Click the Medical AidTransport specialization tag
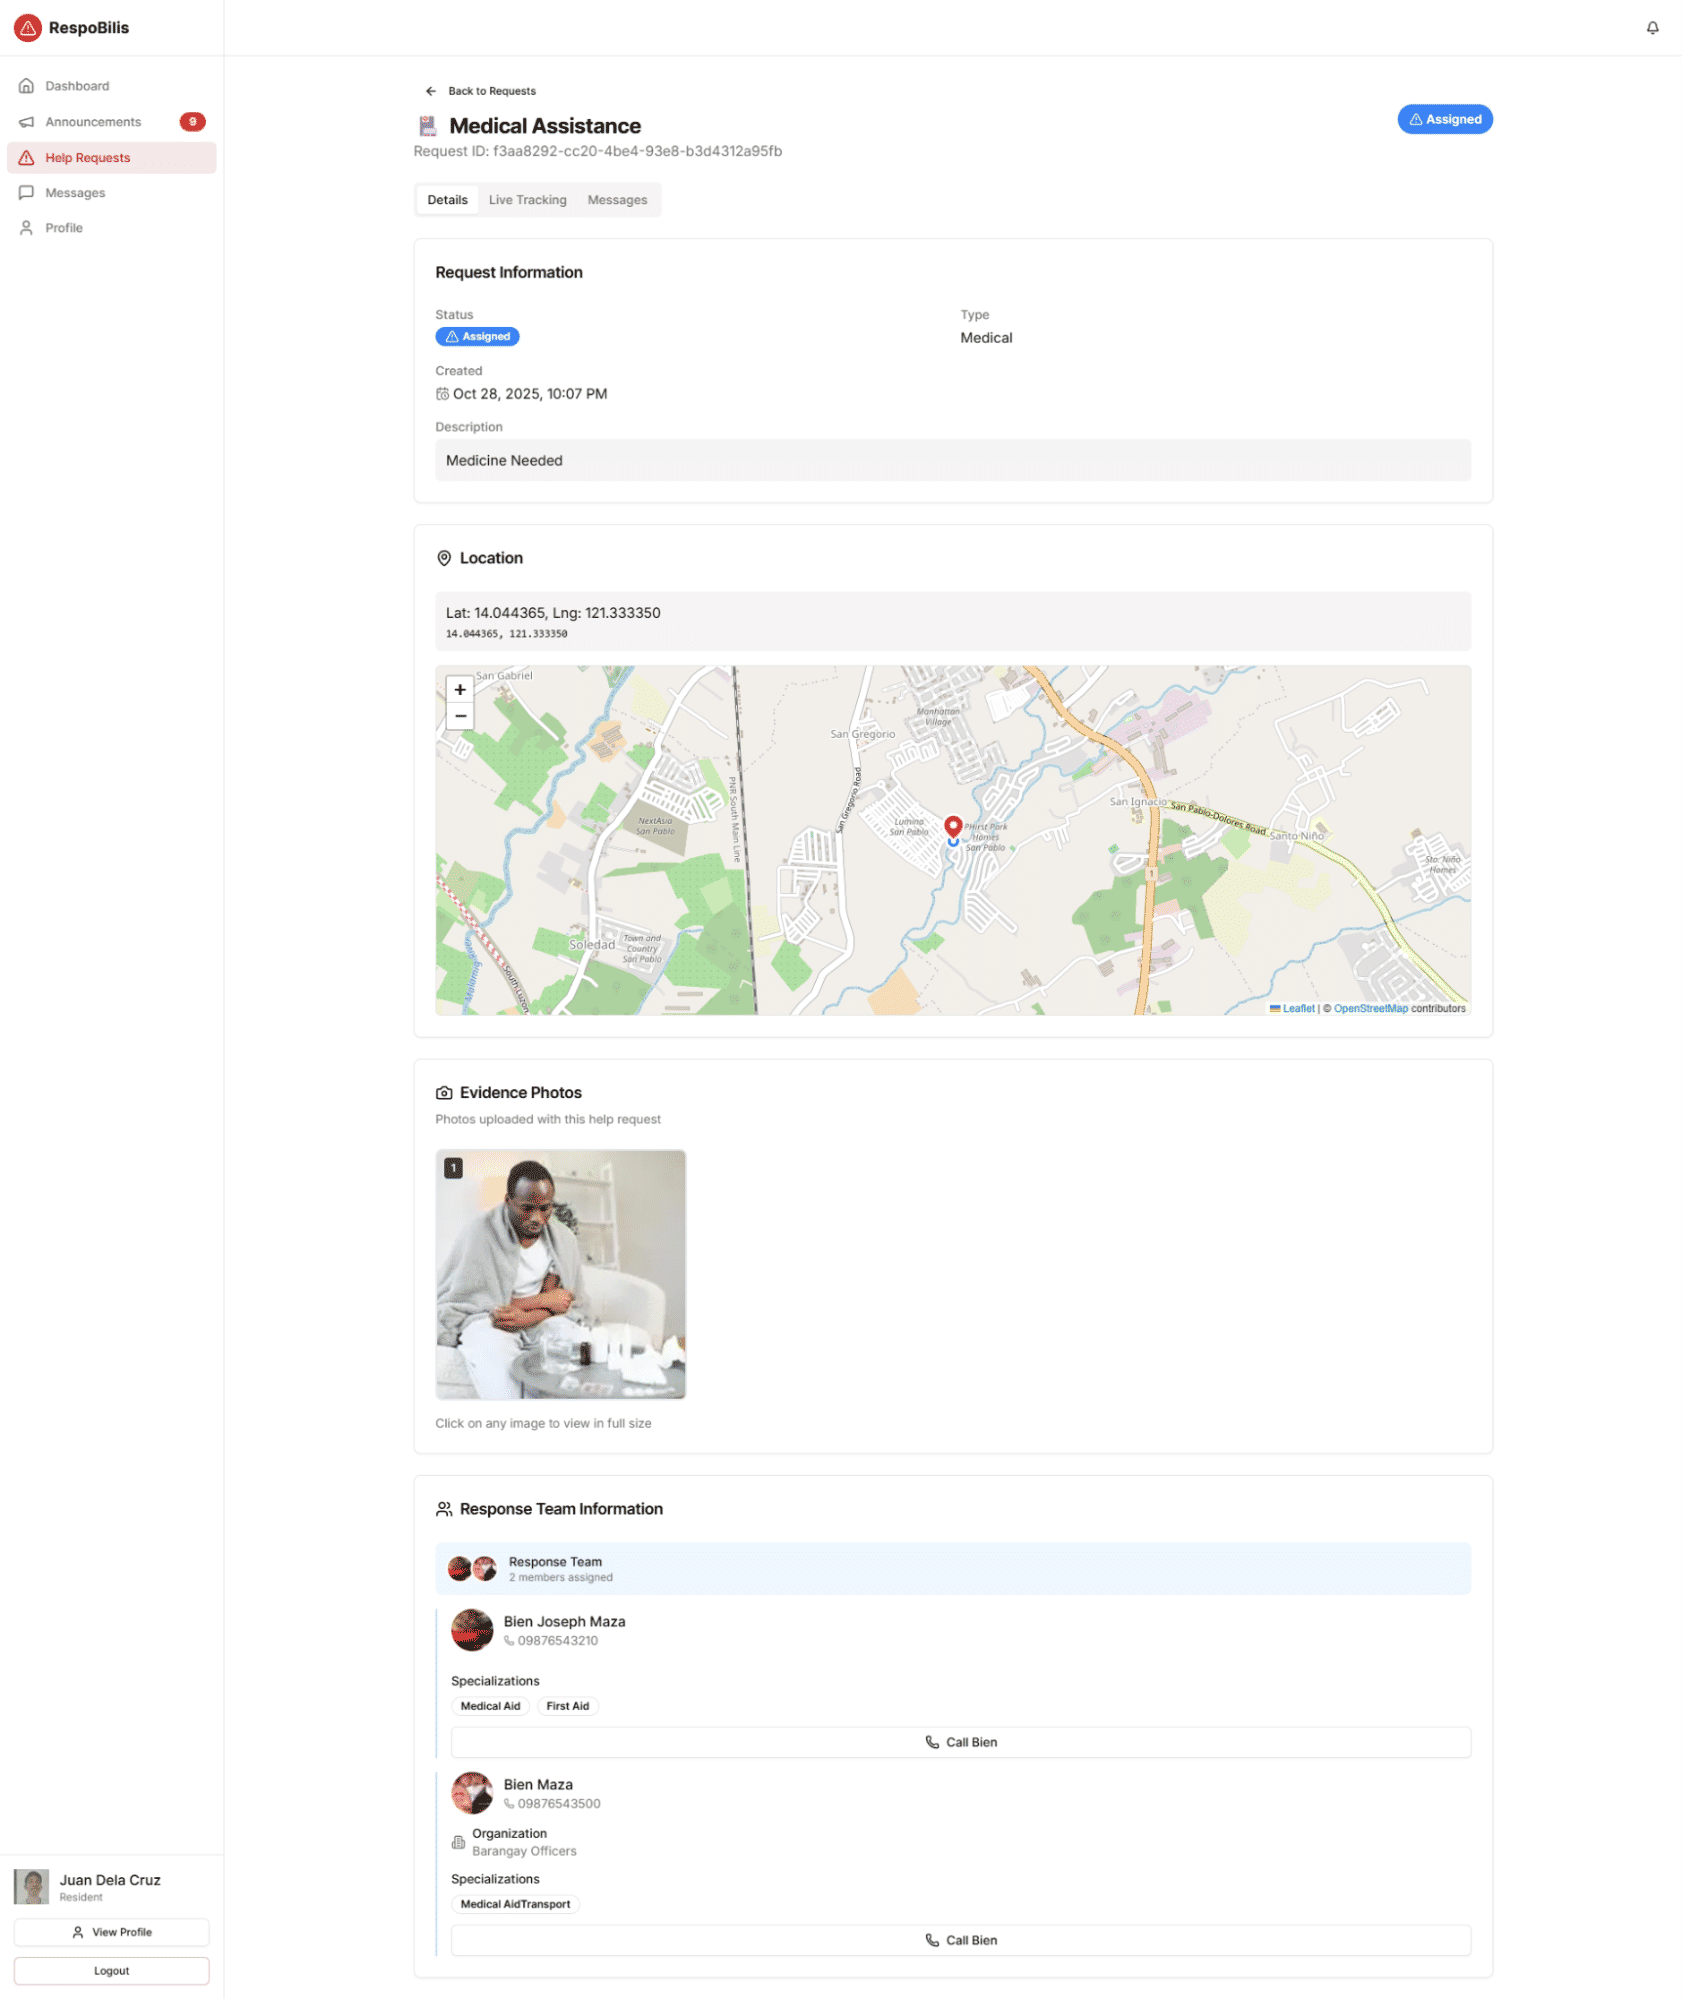The height and width of the screenshot is (1999, 1683). click(515, 1904)
